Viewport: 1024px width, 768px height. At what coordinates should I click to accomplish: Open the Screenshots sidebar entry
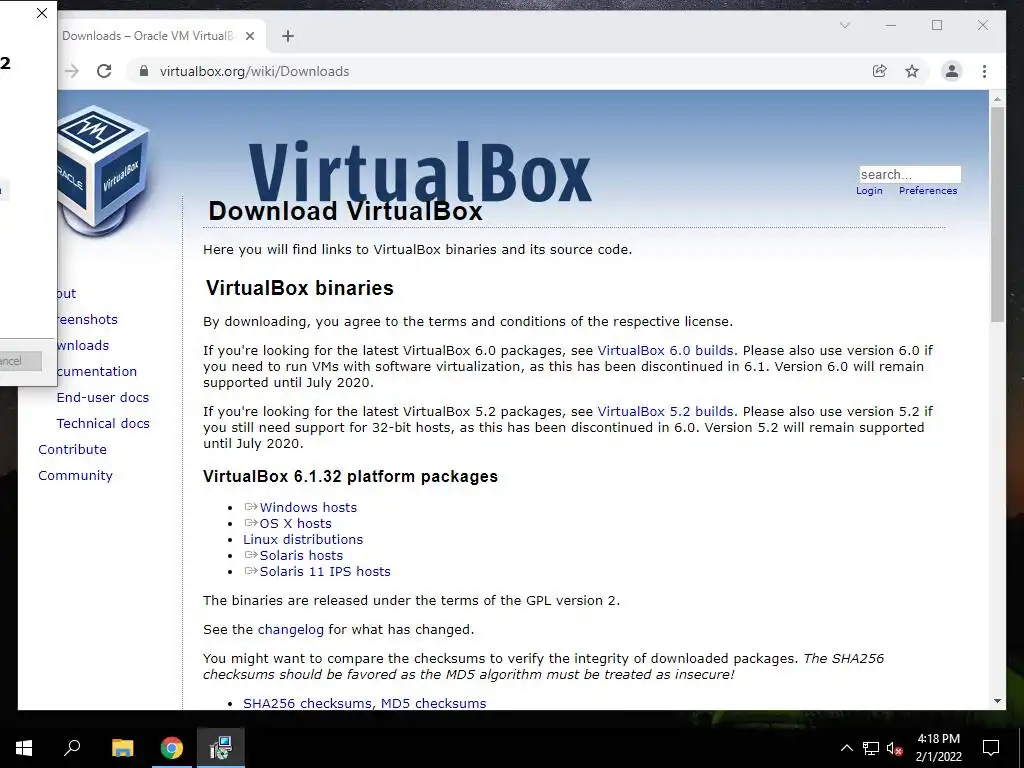click(x=88, y=319)
